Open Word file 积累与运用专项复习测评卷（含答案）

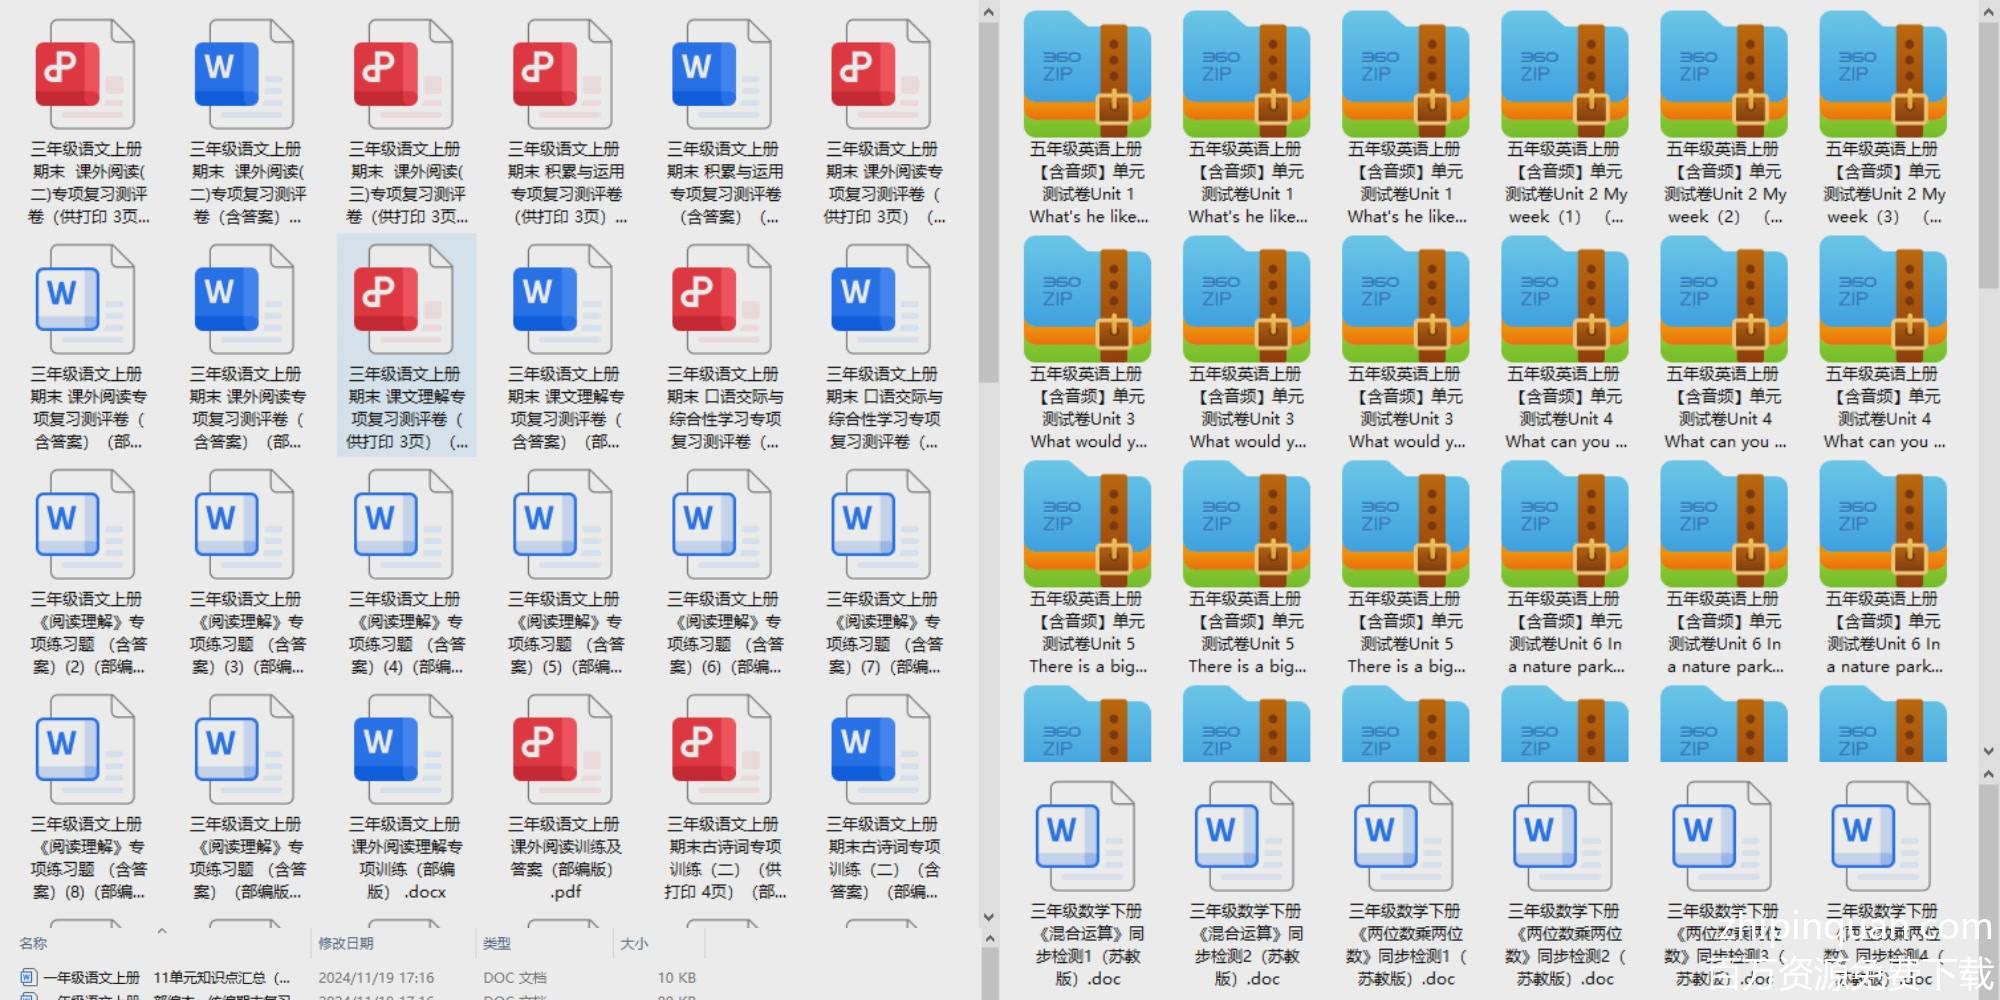pyautogui.click(x=724, y=124)
